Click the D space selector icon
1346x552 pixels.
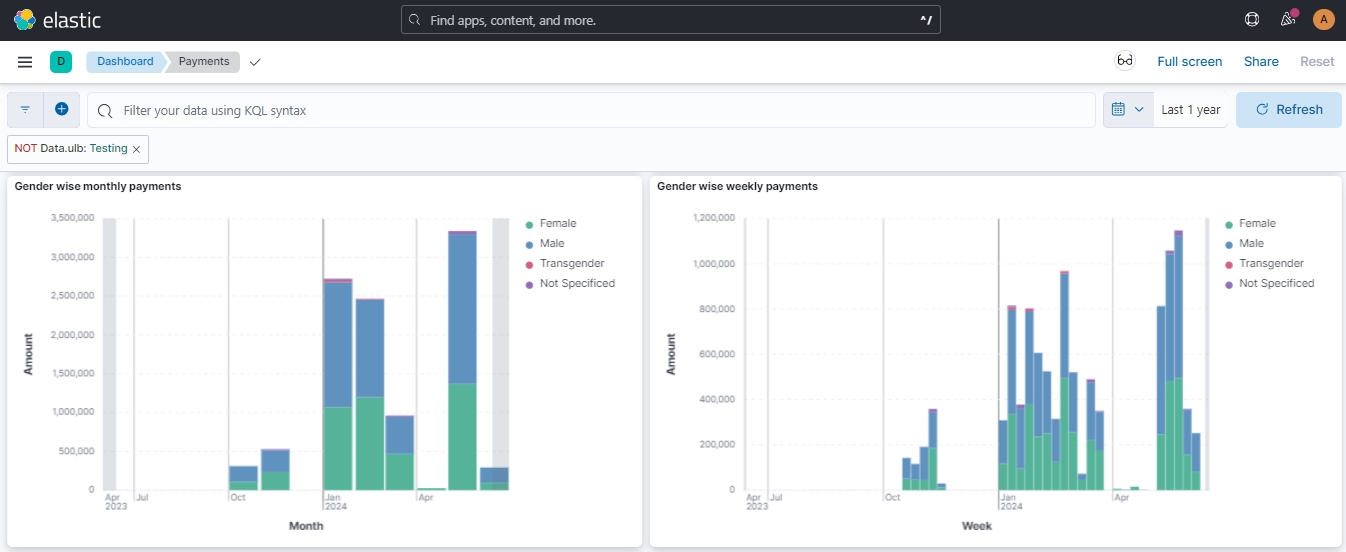(x=61, y=62)
